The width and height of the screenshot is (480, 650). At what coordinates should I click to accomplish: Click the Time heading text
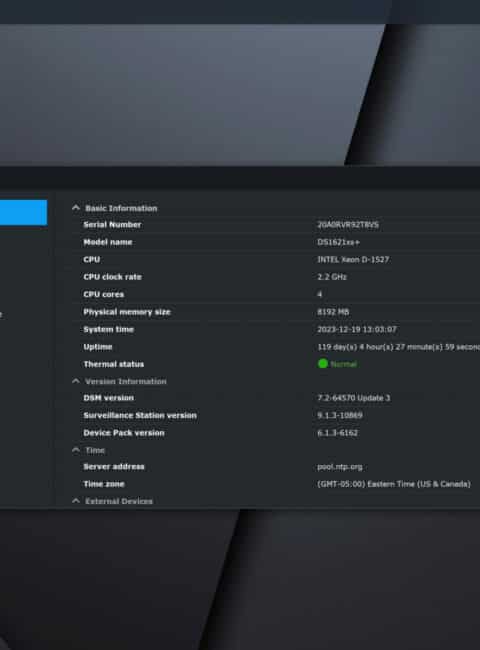[x=95, y=450]
